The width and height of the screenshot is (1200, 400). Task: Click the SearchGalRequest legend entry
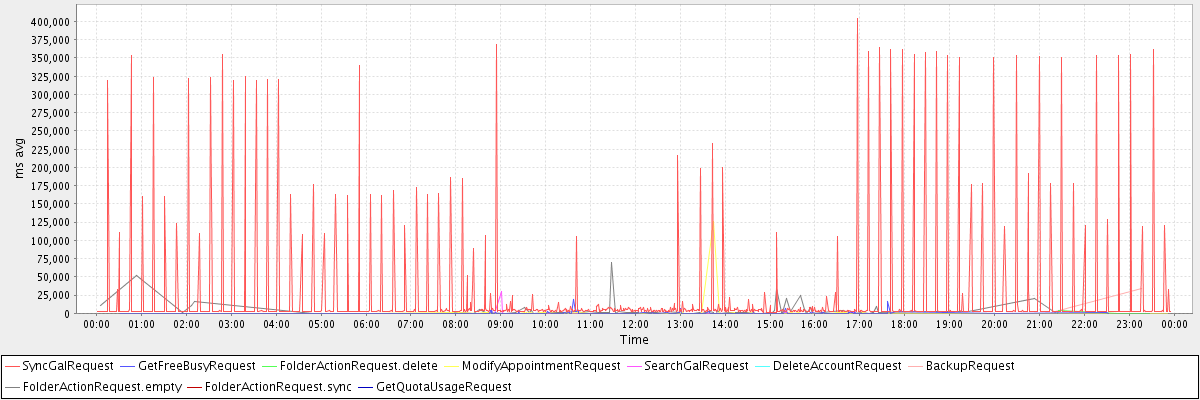696,366
